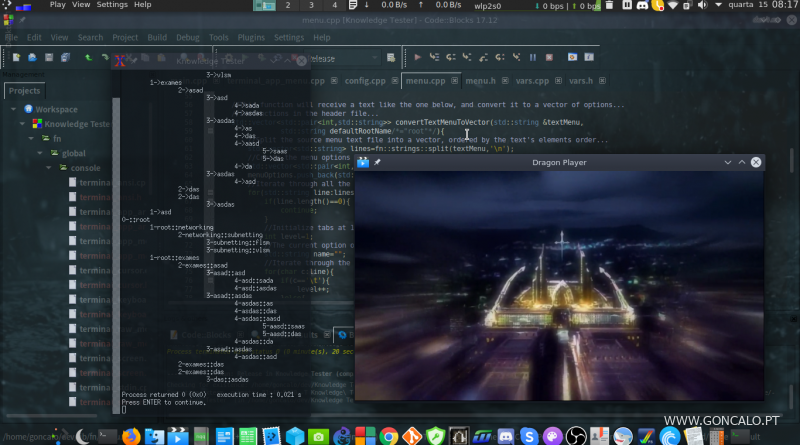Click the red Stop debugger icon
The width and height of the screenshot is (800, 445).
(549, 57)
